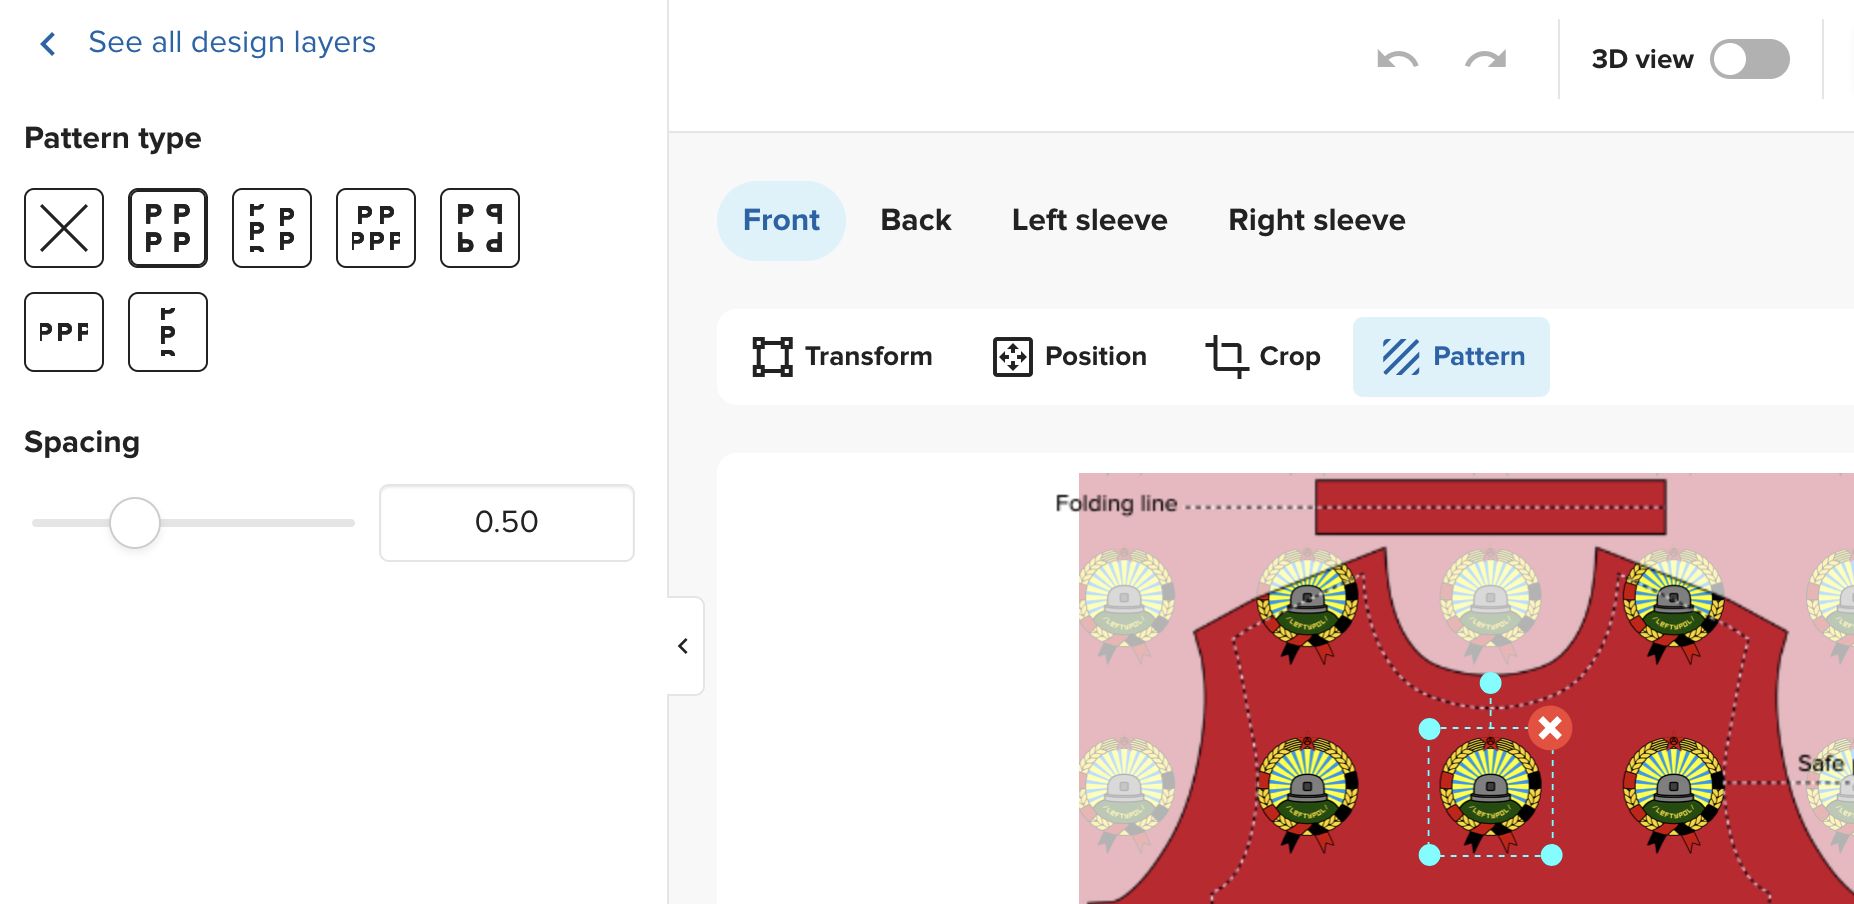Click the Spacing slider handle

click(135, 523)
